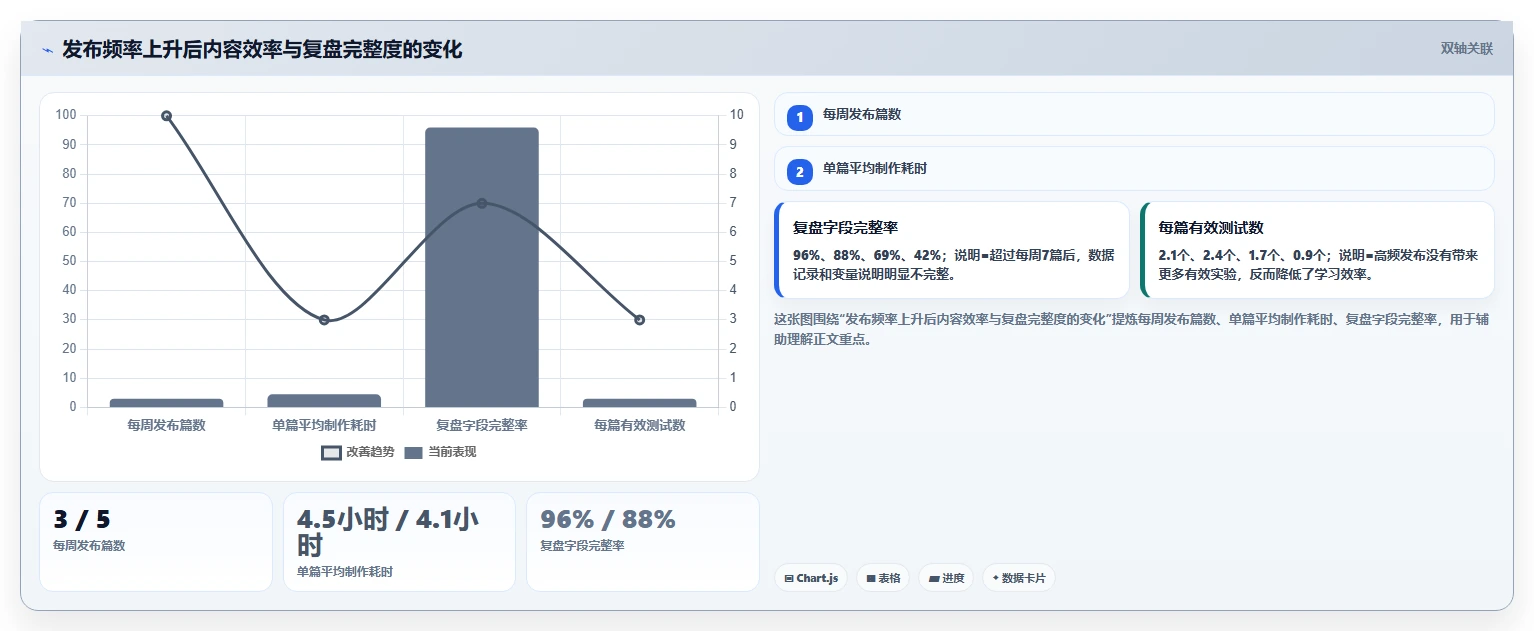
Task: Open the 单篇平均制作耗时 list row
Action: point(1134,168)
